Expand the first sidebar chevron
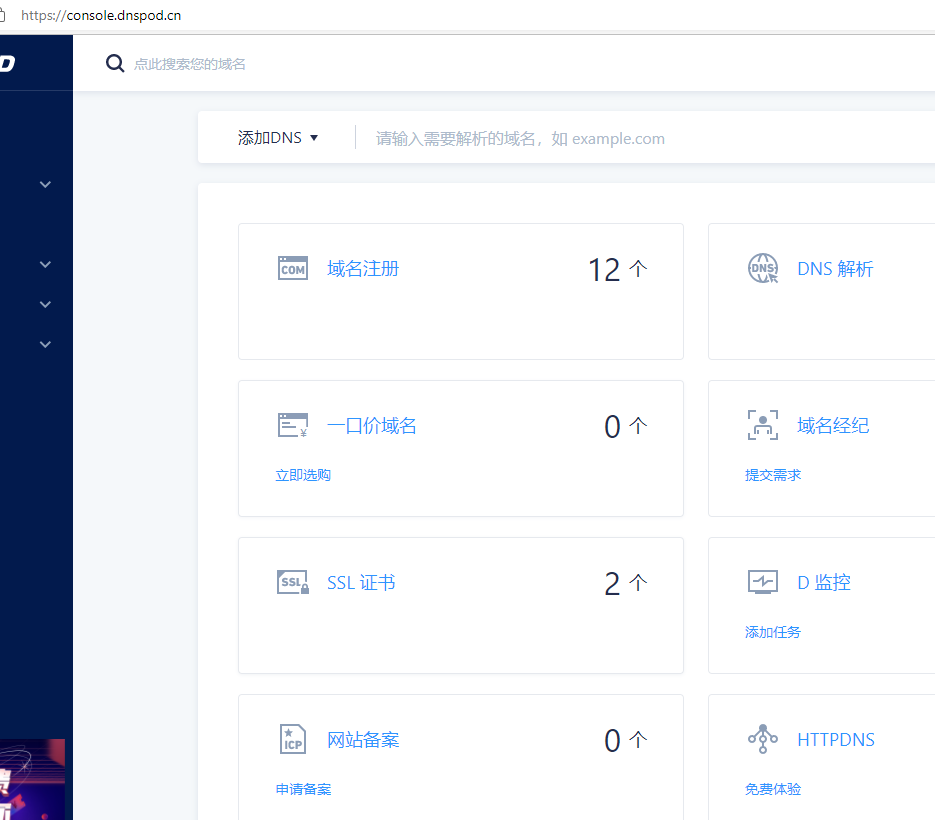935x820 pixels. [45, 184]
